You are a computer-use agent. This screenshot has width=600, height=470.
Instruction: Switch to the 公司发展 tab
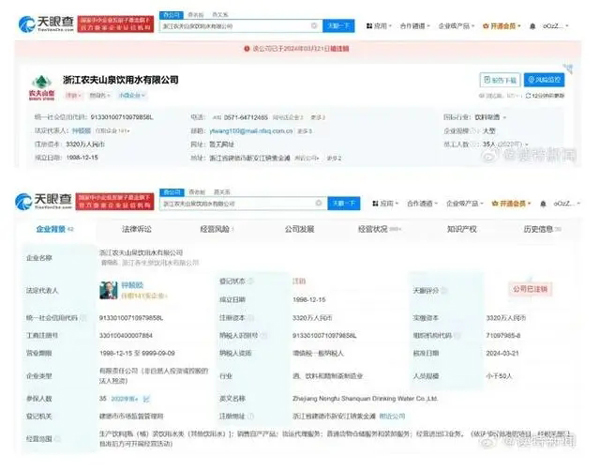299,229
